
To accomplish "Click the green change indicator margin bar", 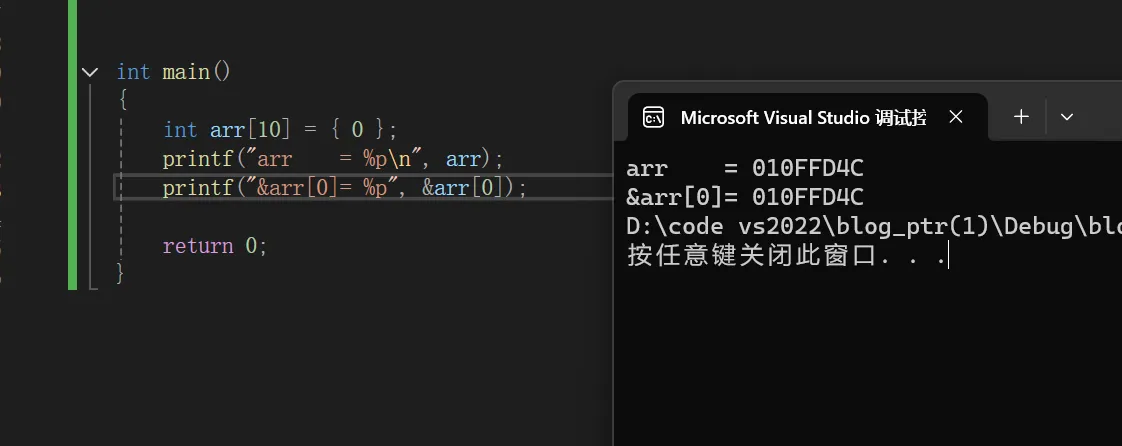I will [72, 145].
